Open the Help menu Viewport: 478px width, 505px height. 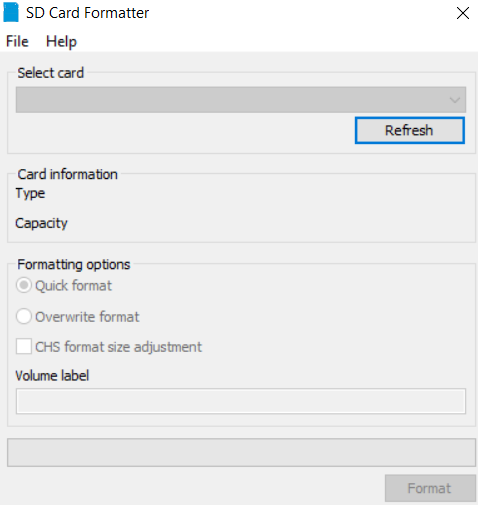click(61, 42)
